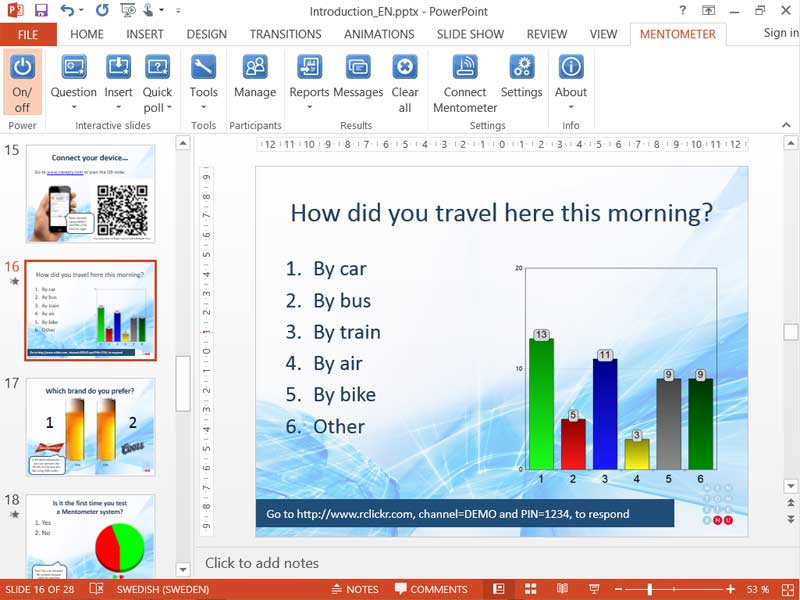Open NOTES from the status bar
Viewport: 800px width, 600px height.
tap(355, 589)
